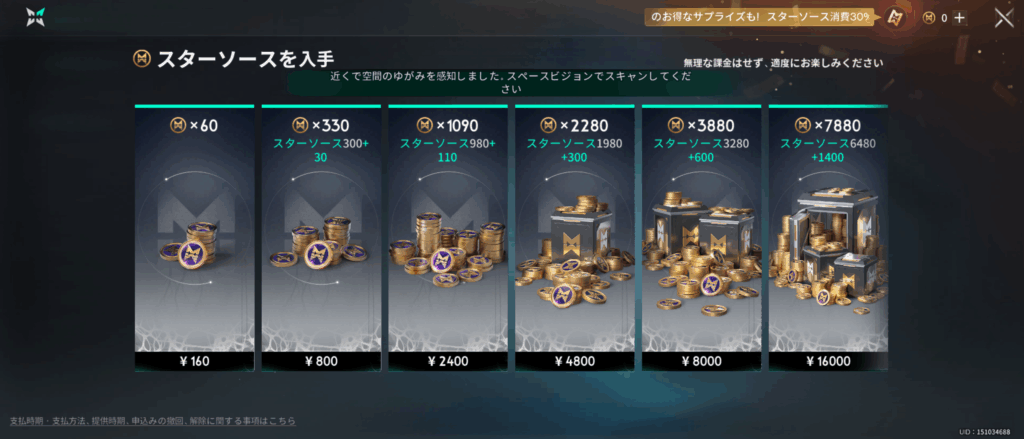The width and height of the screenshot is (1024, 439).
Task: Tap the ¥16000 price button
Action: point(828,361)
